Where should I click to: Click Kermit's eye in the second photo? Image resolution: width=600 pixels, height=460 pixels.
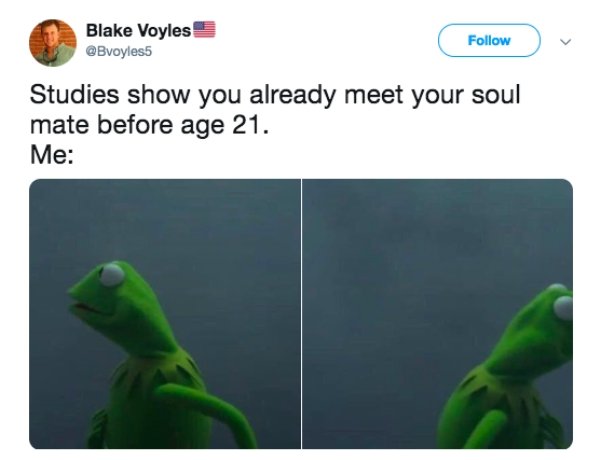(563, 308)
